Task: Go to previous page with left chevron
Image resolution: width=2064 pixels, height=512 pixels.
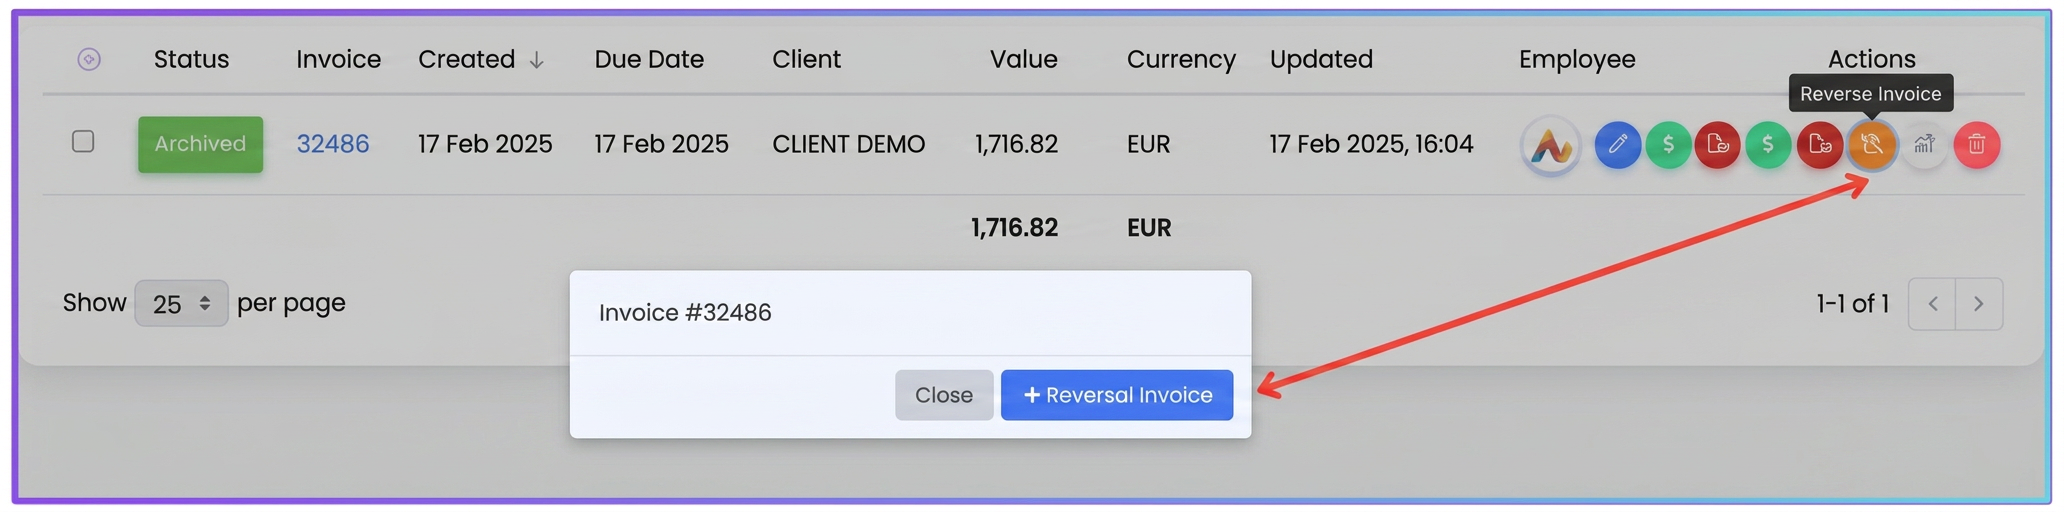Action: (x=1932, y=304)
